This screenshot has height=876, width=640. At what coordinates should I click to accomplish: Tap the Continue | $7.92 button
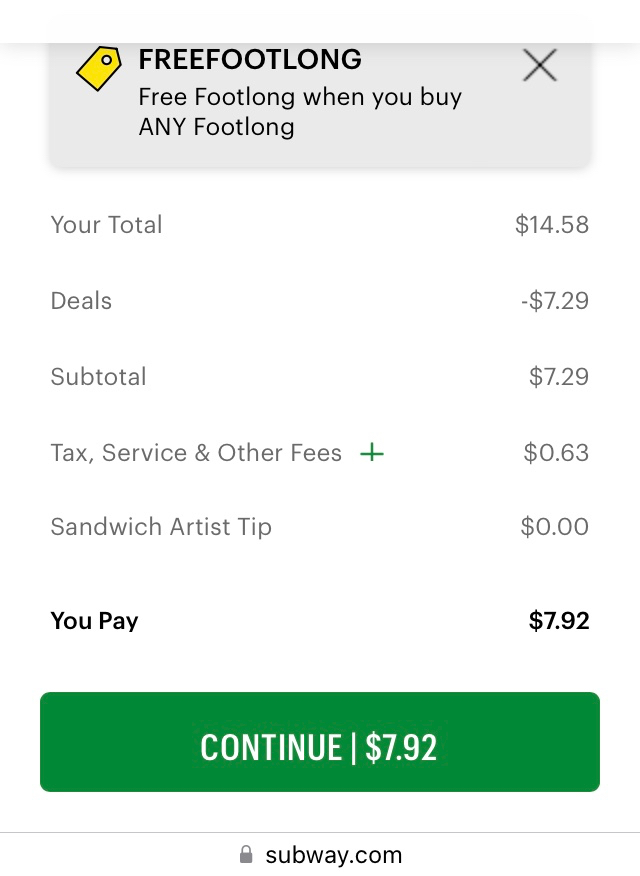320,742
